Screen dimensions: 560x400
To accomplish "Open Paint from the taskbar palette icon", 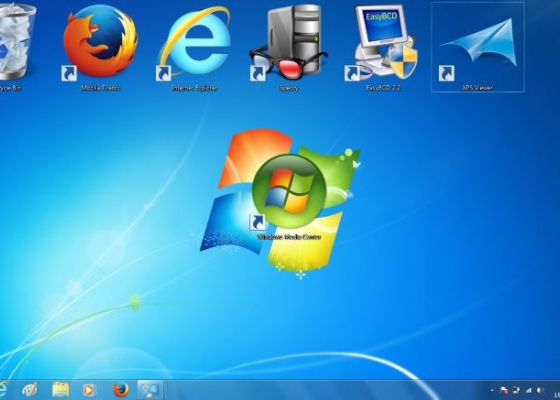I will tap(30, 390).
